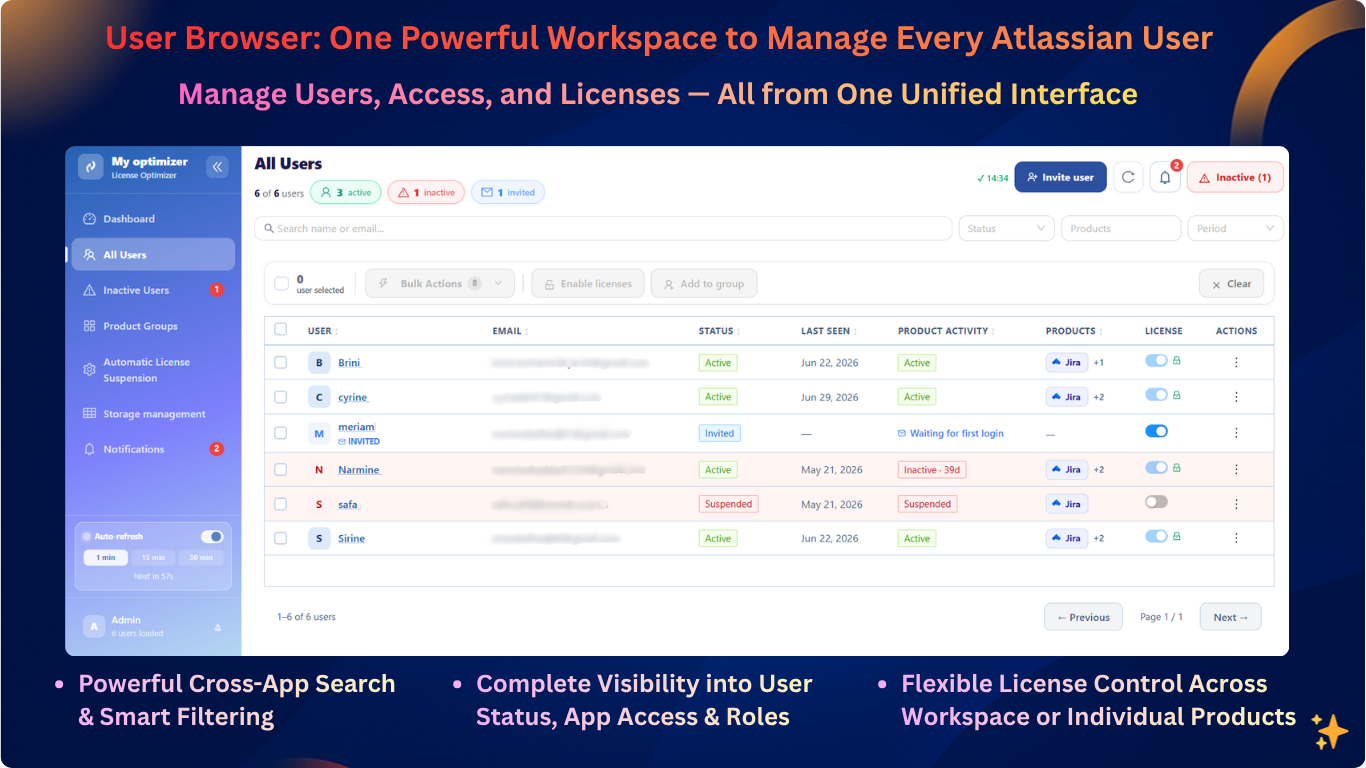
Task: Open actions menu for Brini row
Action: [1236, 363]
